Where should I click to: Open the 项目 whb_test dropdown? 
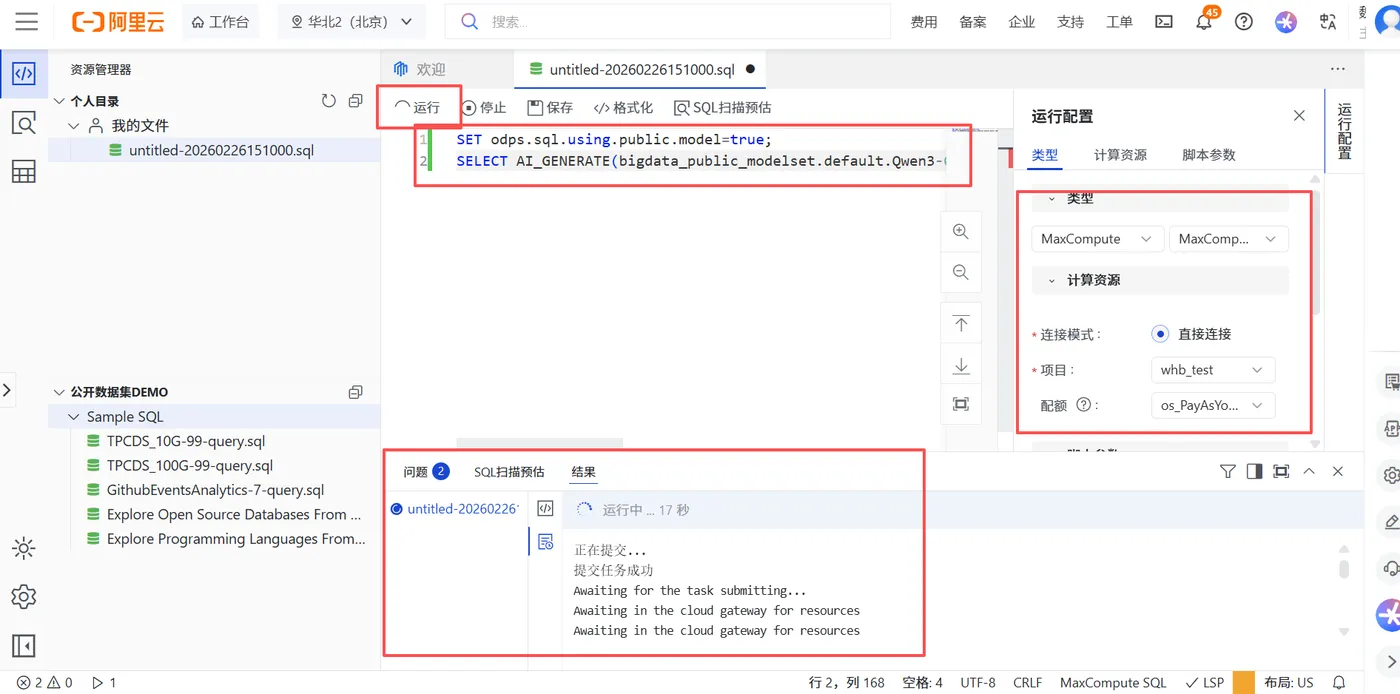point(1213,370)
